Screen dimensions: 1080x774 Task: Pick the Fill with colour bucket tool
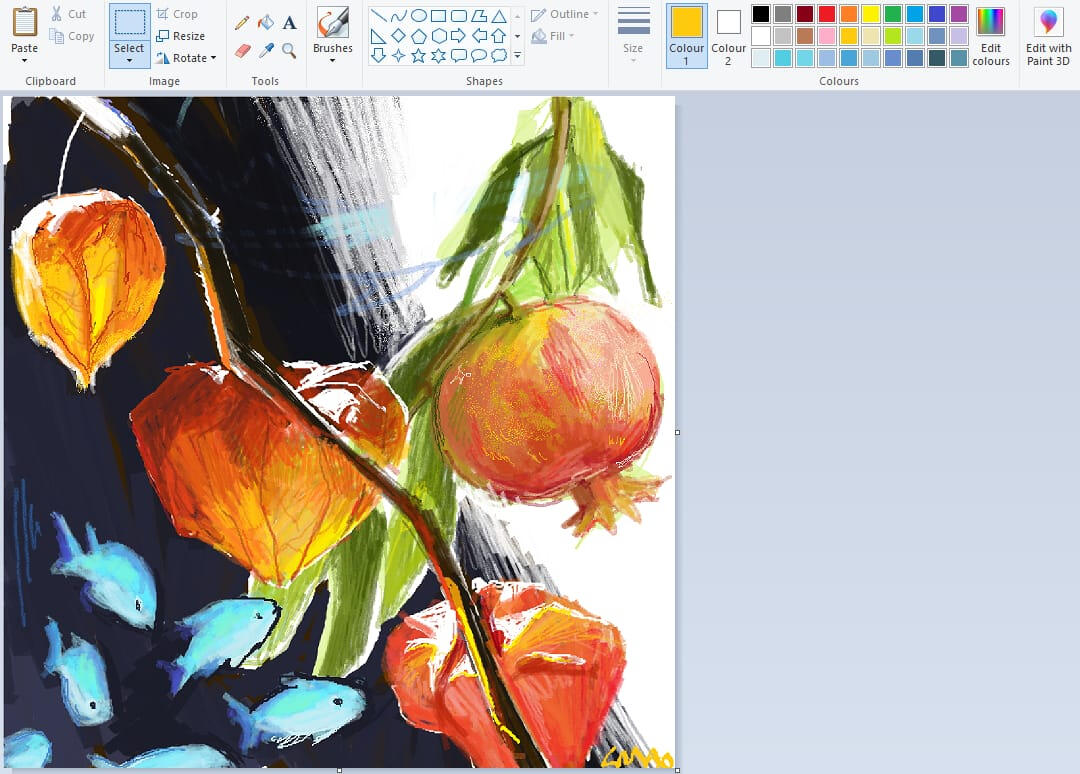pos(266,22)
